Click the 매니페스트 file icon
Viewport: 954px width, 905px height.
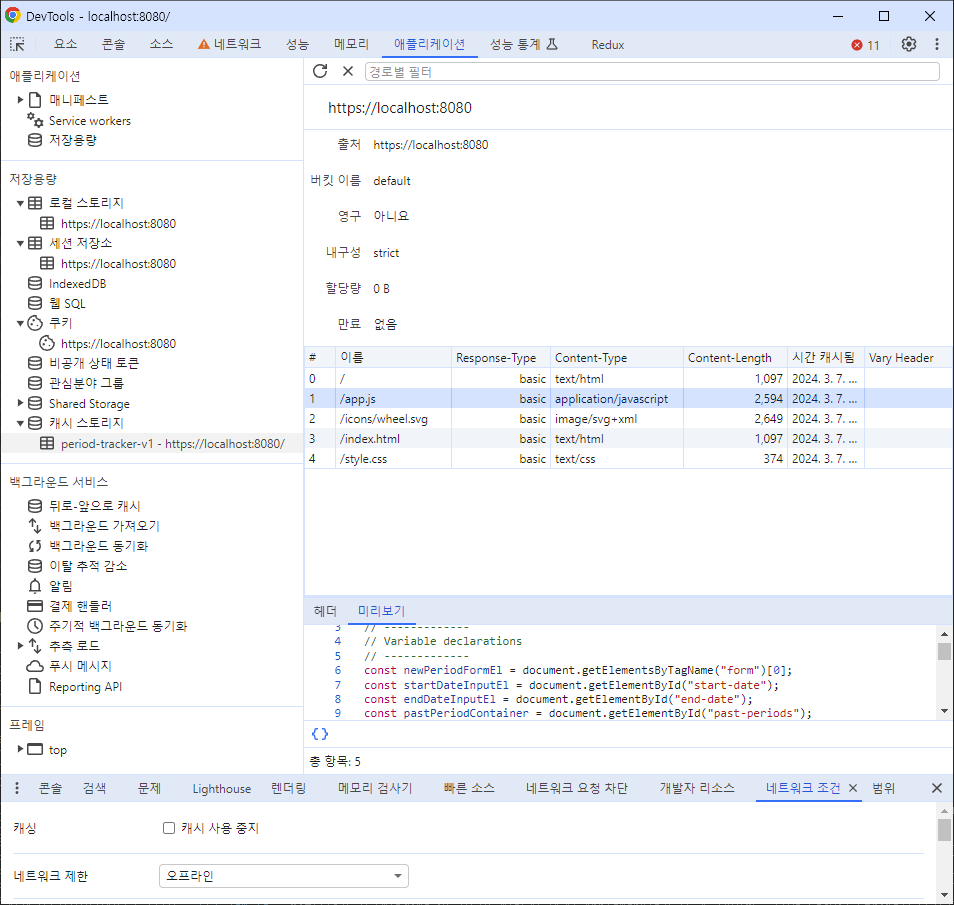tap(35, 100)
